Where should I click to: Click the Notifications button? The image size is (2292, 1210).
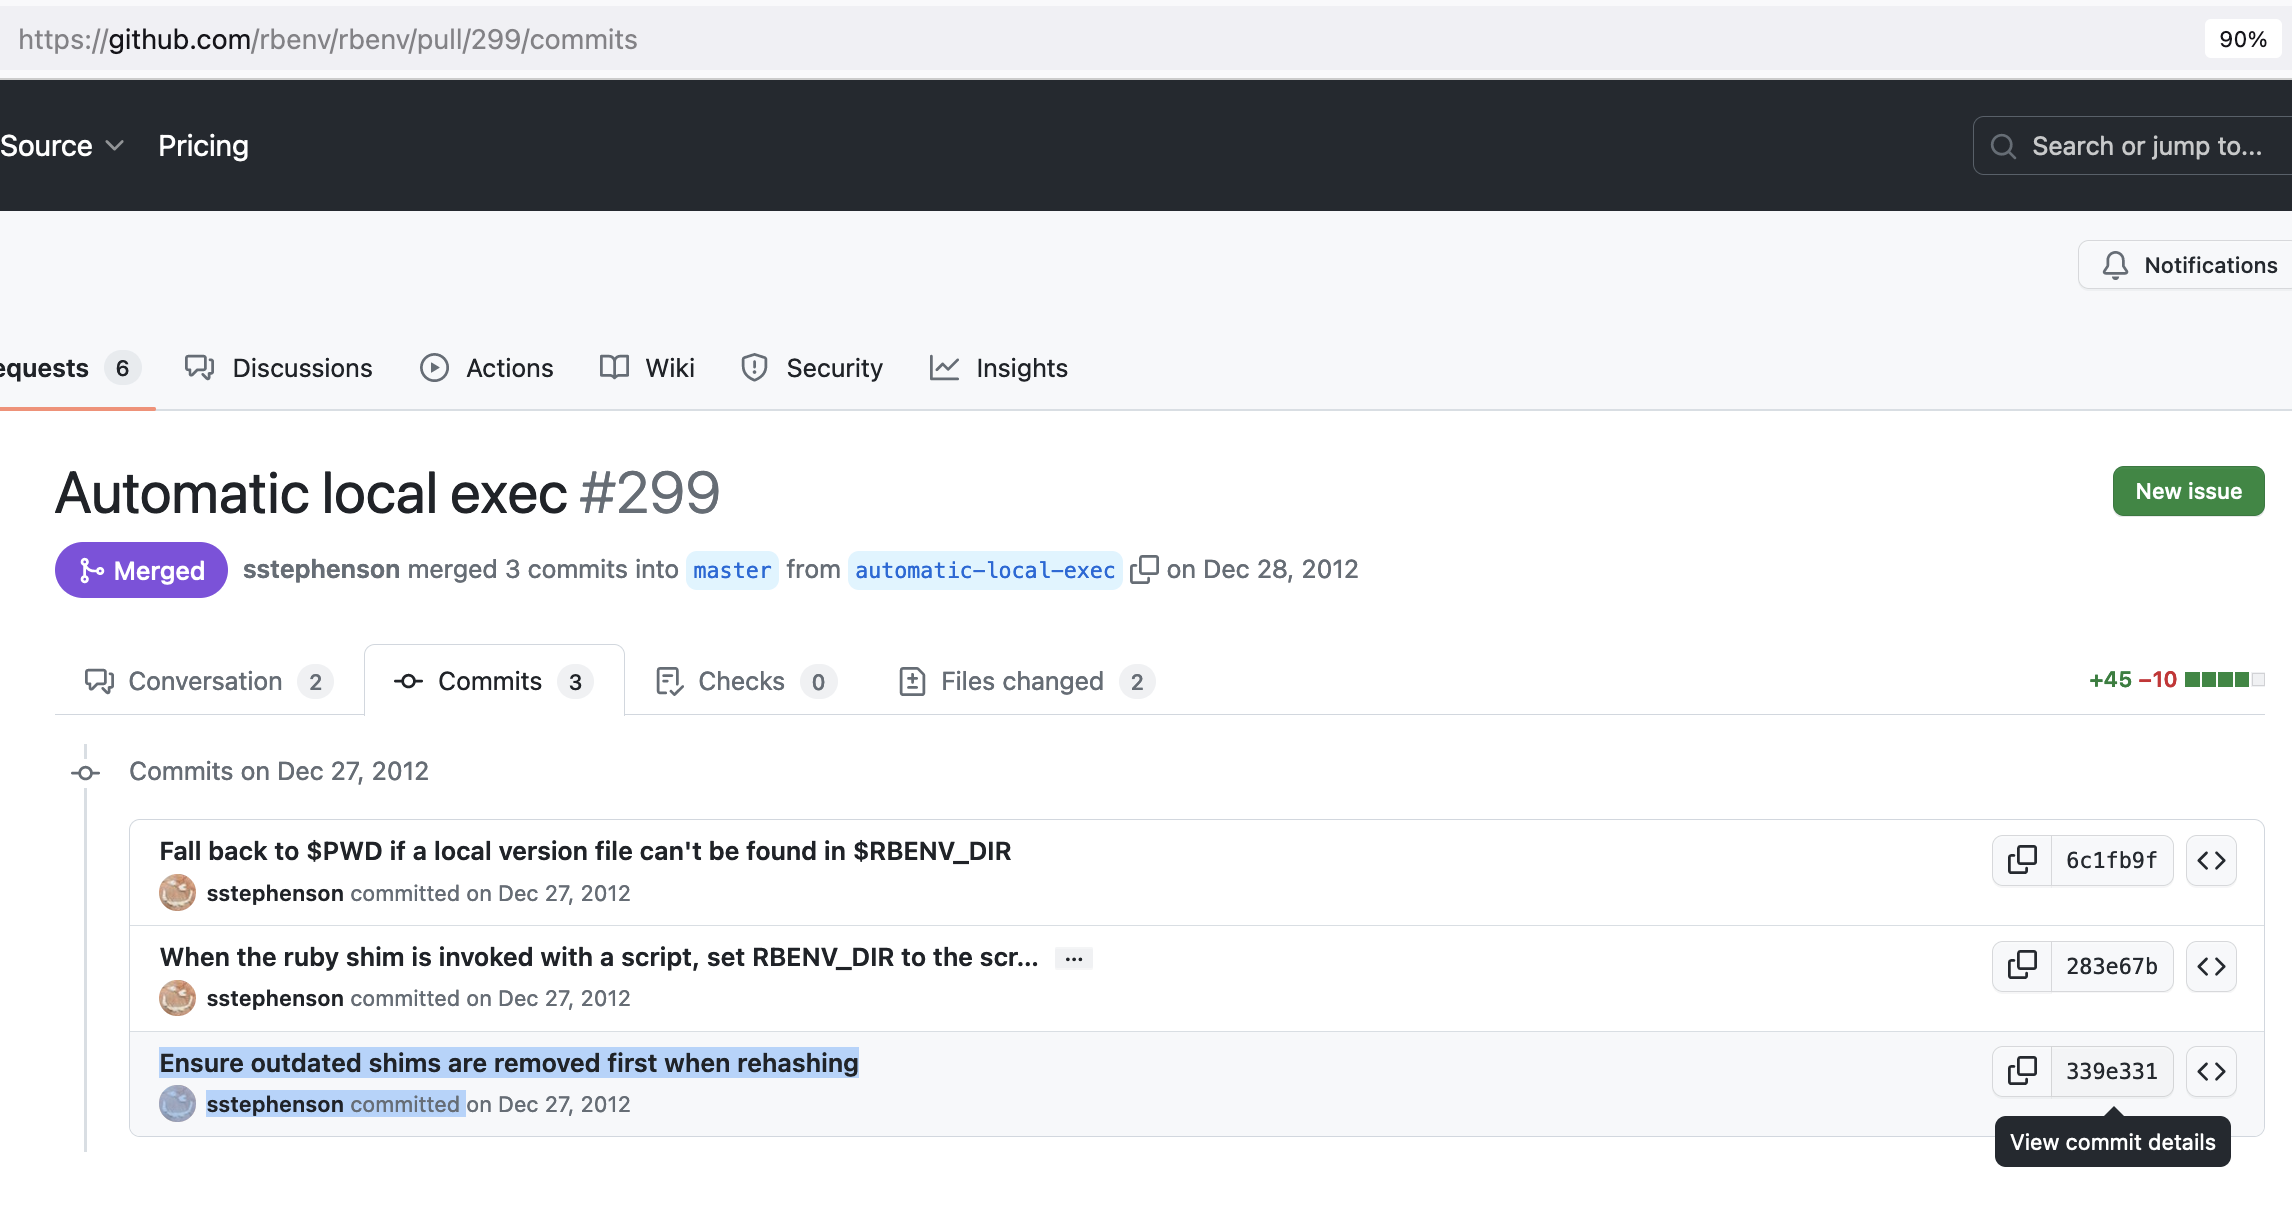[x=2187, y=265]
